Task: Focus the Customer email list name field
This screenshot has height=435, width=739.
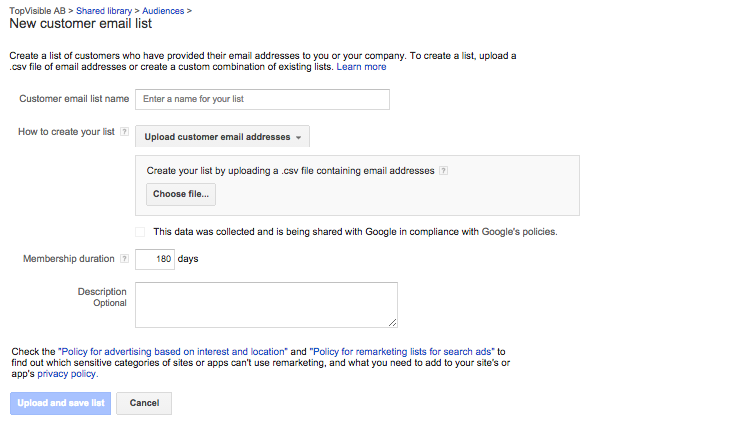Action: click(262, 99)
